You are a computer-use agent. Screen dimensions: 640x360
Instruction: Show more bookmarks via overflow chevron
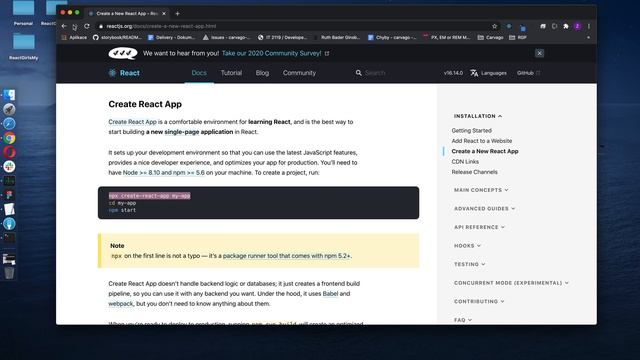point(588,38)
